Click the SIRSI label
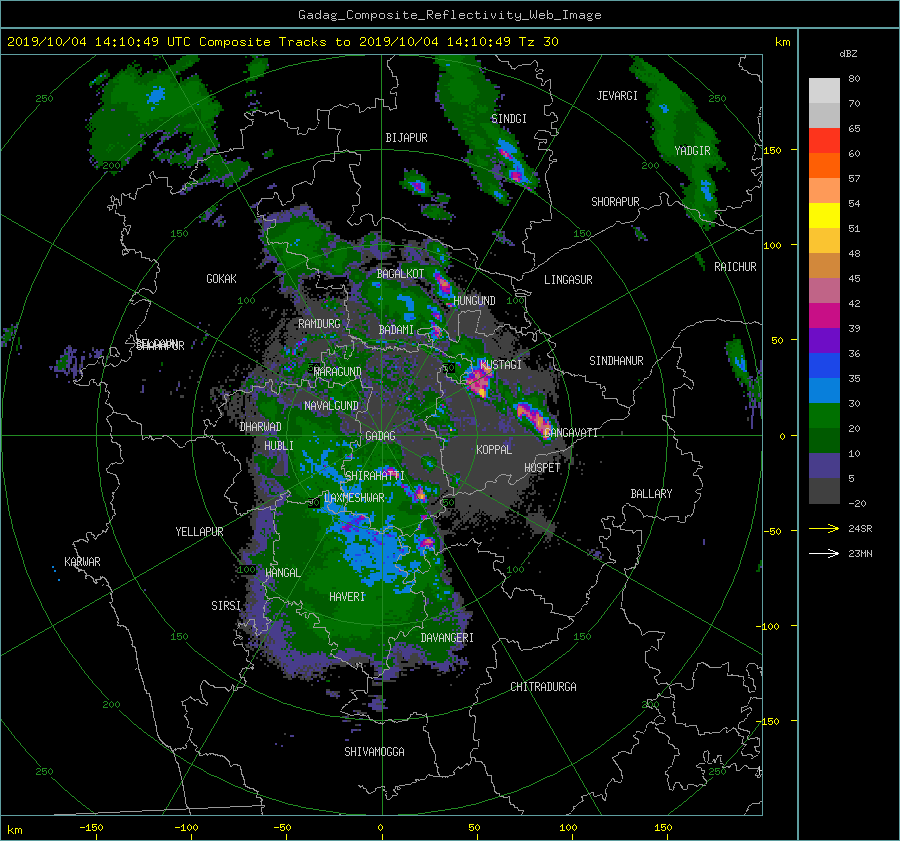 coord(226,606)
